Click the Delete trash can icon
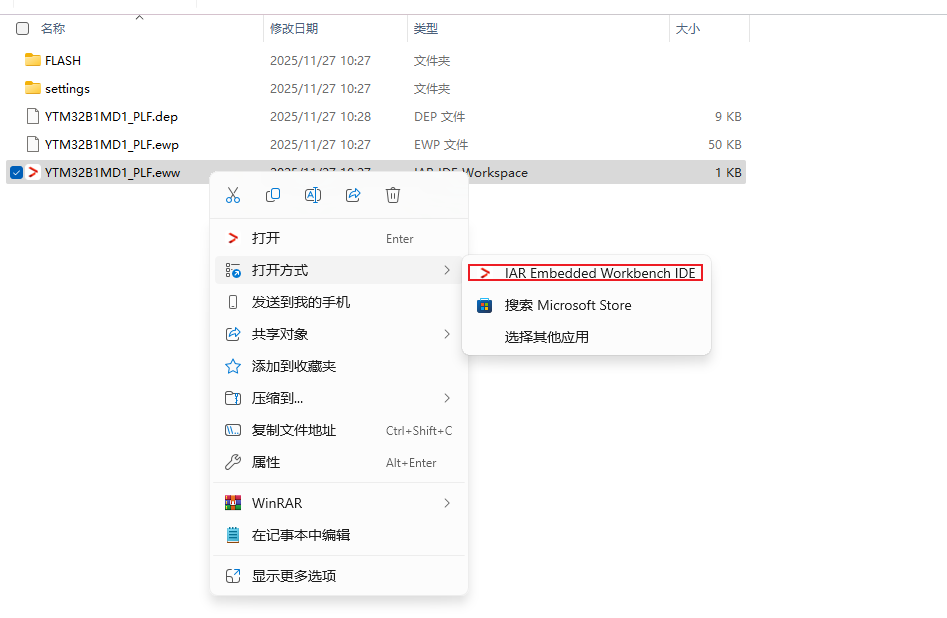The image size is (947, 618). click(393, 196)
